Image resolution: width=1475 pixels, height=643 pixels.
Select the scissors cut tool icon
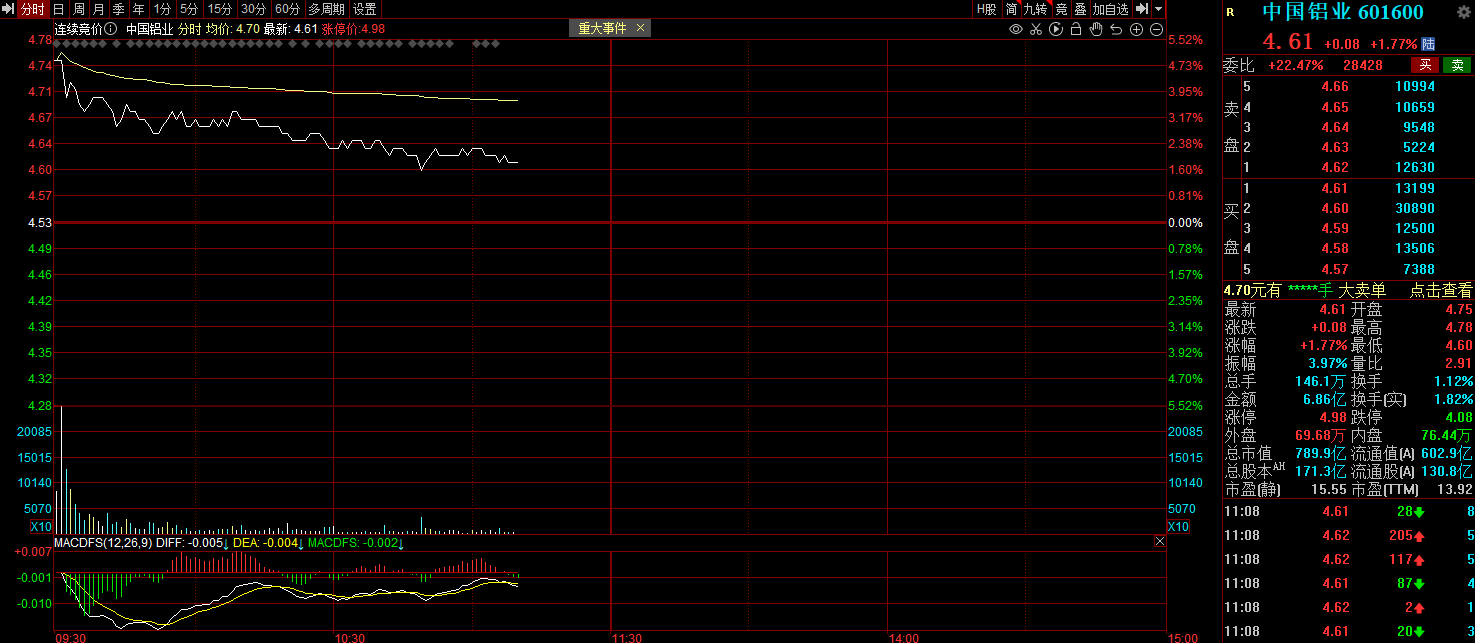1036,29
